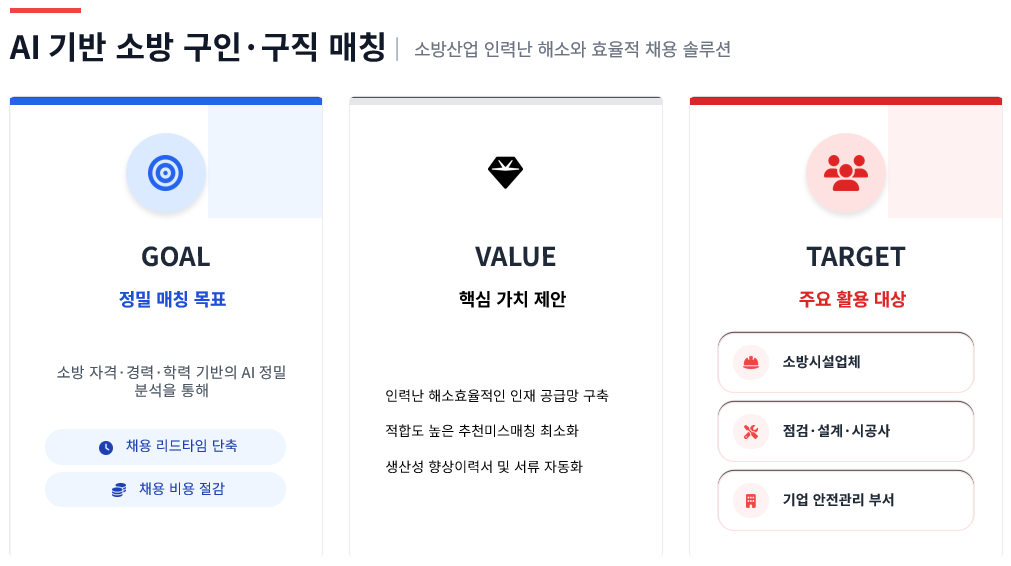Click the AI 기반 소방 구인·구직 매칭 title

197,48
